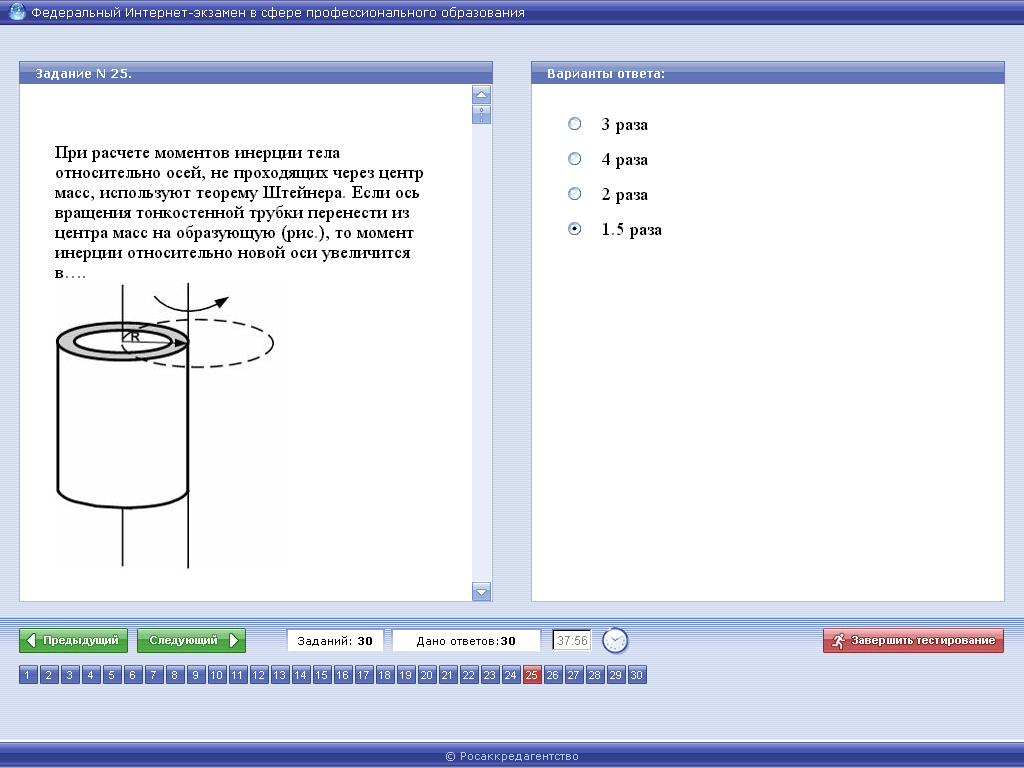Select the answer option '1.5 раза'

point(575,229)
